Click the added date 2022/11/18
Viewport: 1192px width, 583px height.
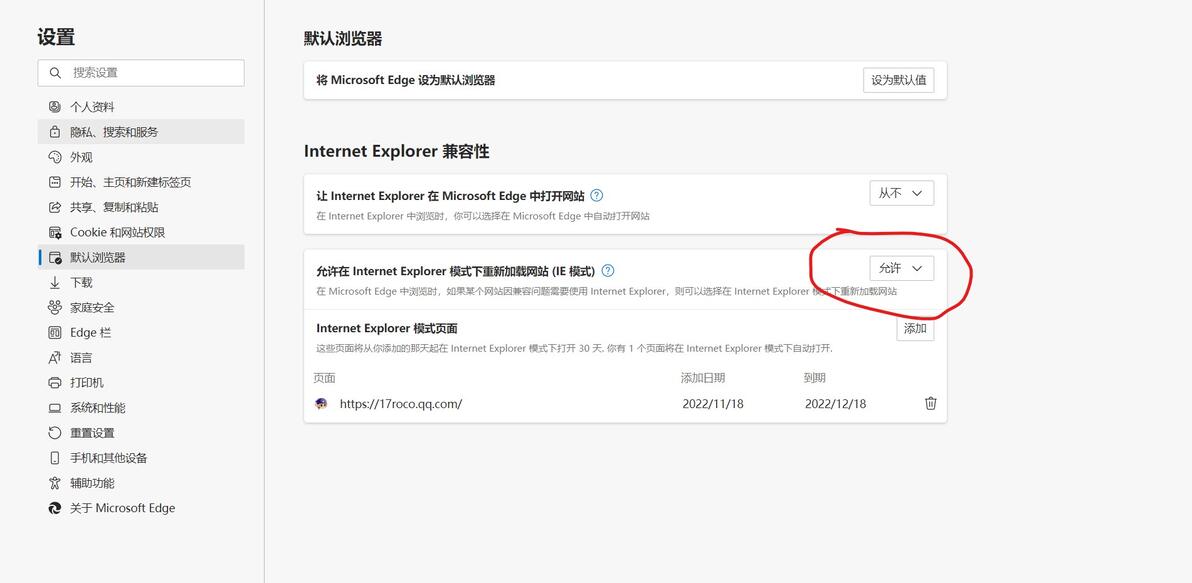point(713,404)
